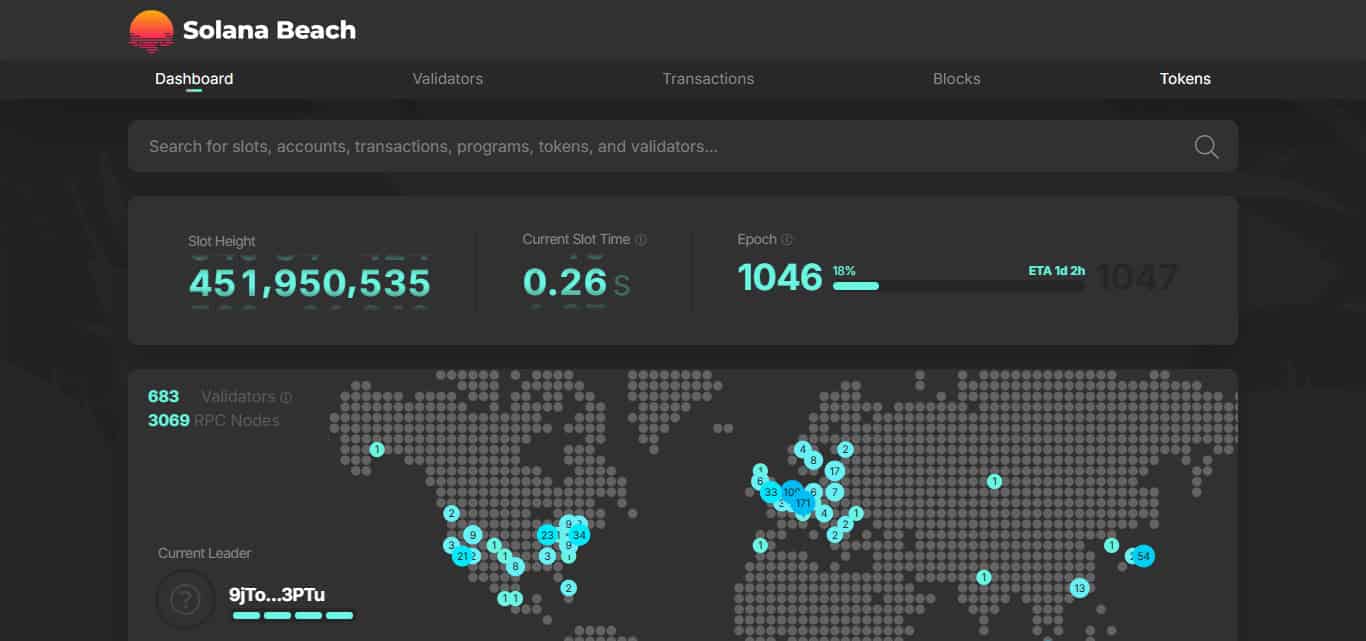Click the magnifying glass search icon
Image resolution: width=1366 pixels, height=641 pixels.
coord(1206,147)
